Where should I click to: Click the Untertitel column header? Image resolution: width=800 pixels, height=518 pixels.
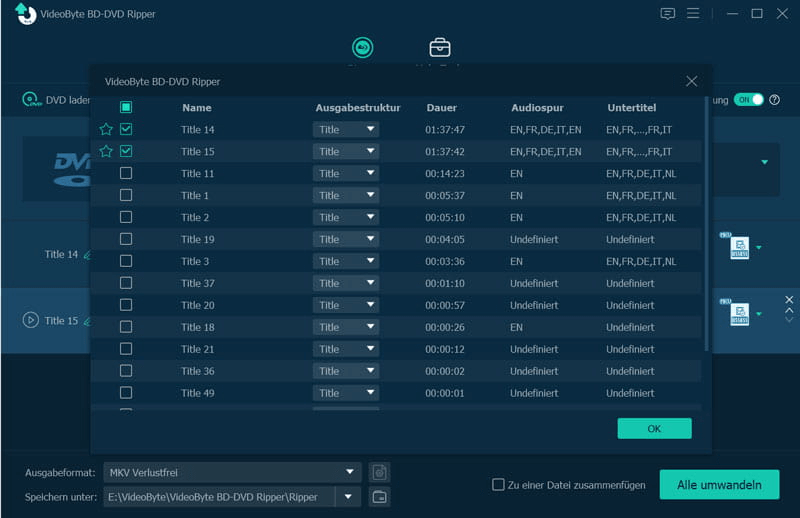pyautogui.click(x=632, y=108)
